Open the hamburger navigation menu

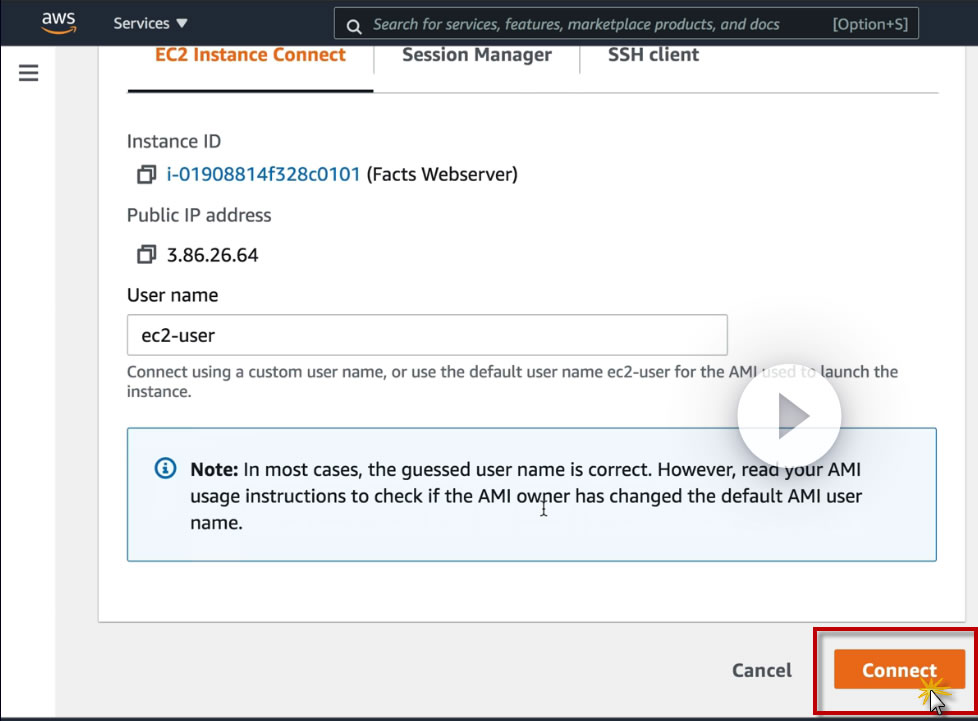pyautogui.click(x=29, y=73)
